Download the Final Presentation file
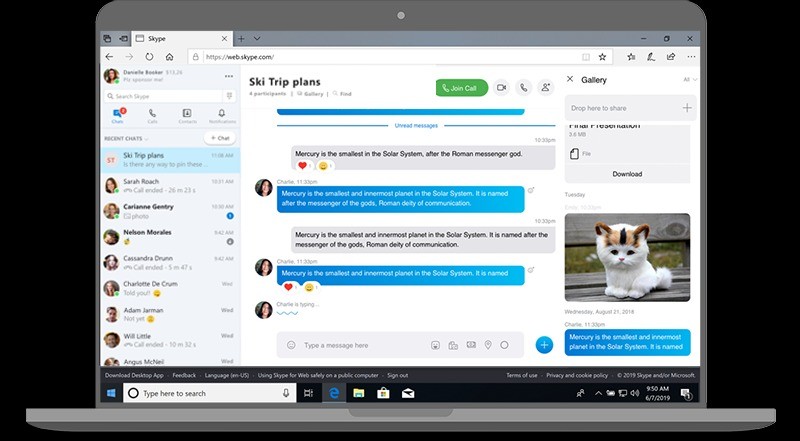Screen dimensions: 800x441 point(627,174)
